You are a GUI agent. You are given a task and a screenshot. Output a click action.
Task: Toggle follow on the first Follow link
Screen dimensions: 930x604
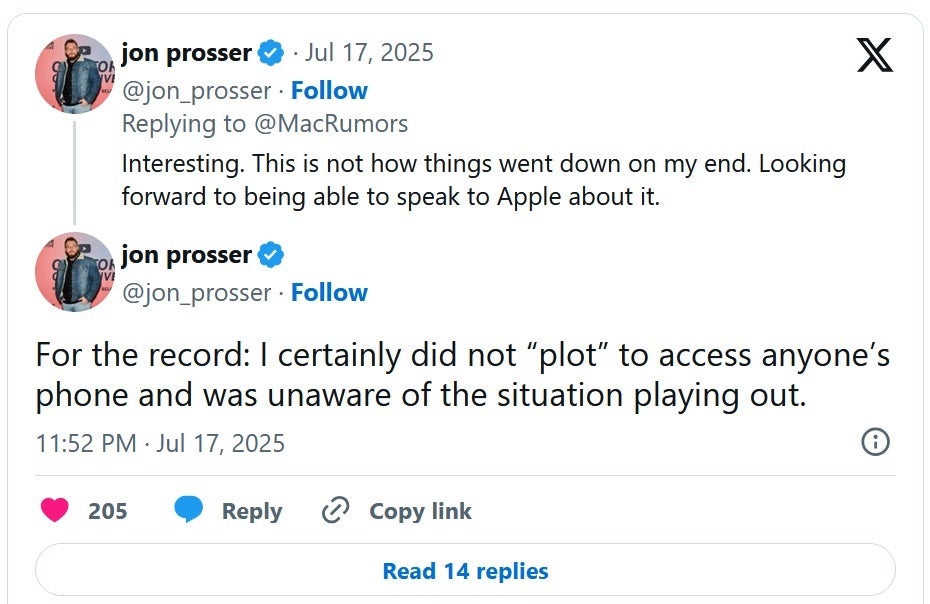330,90
